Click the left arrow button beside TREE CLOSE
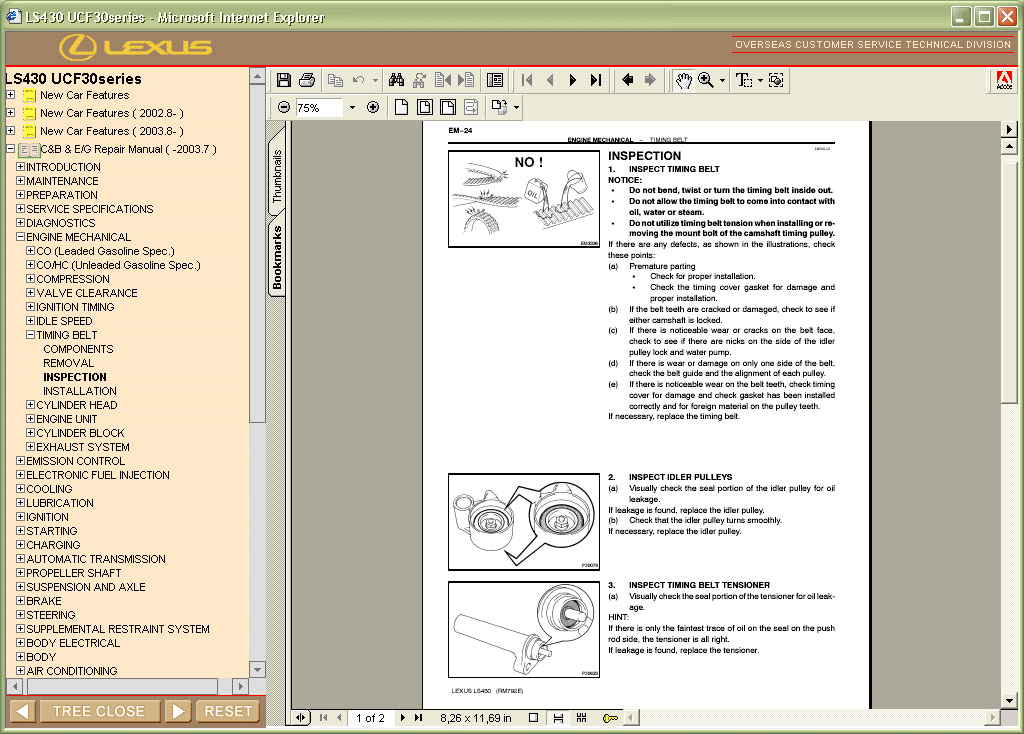Viewport: 1024px width, 734px height. (22, 711)
